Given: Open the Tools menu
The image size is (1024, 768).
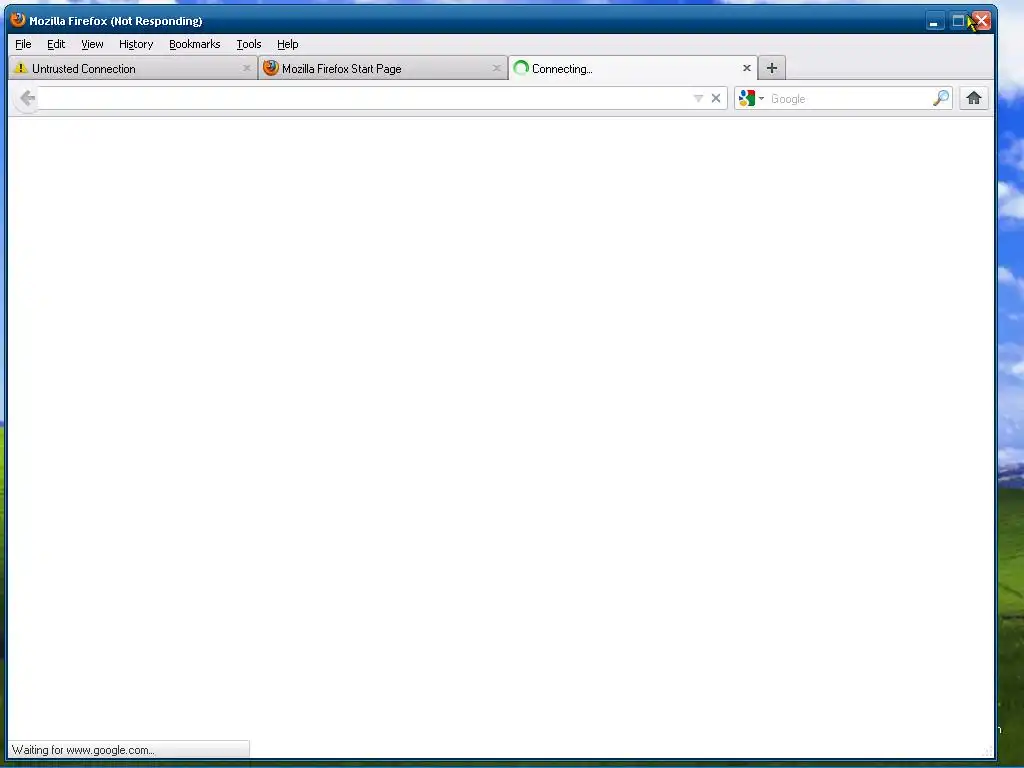Looking at the screenshot, I should tap(249, 44).
